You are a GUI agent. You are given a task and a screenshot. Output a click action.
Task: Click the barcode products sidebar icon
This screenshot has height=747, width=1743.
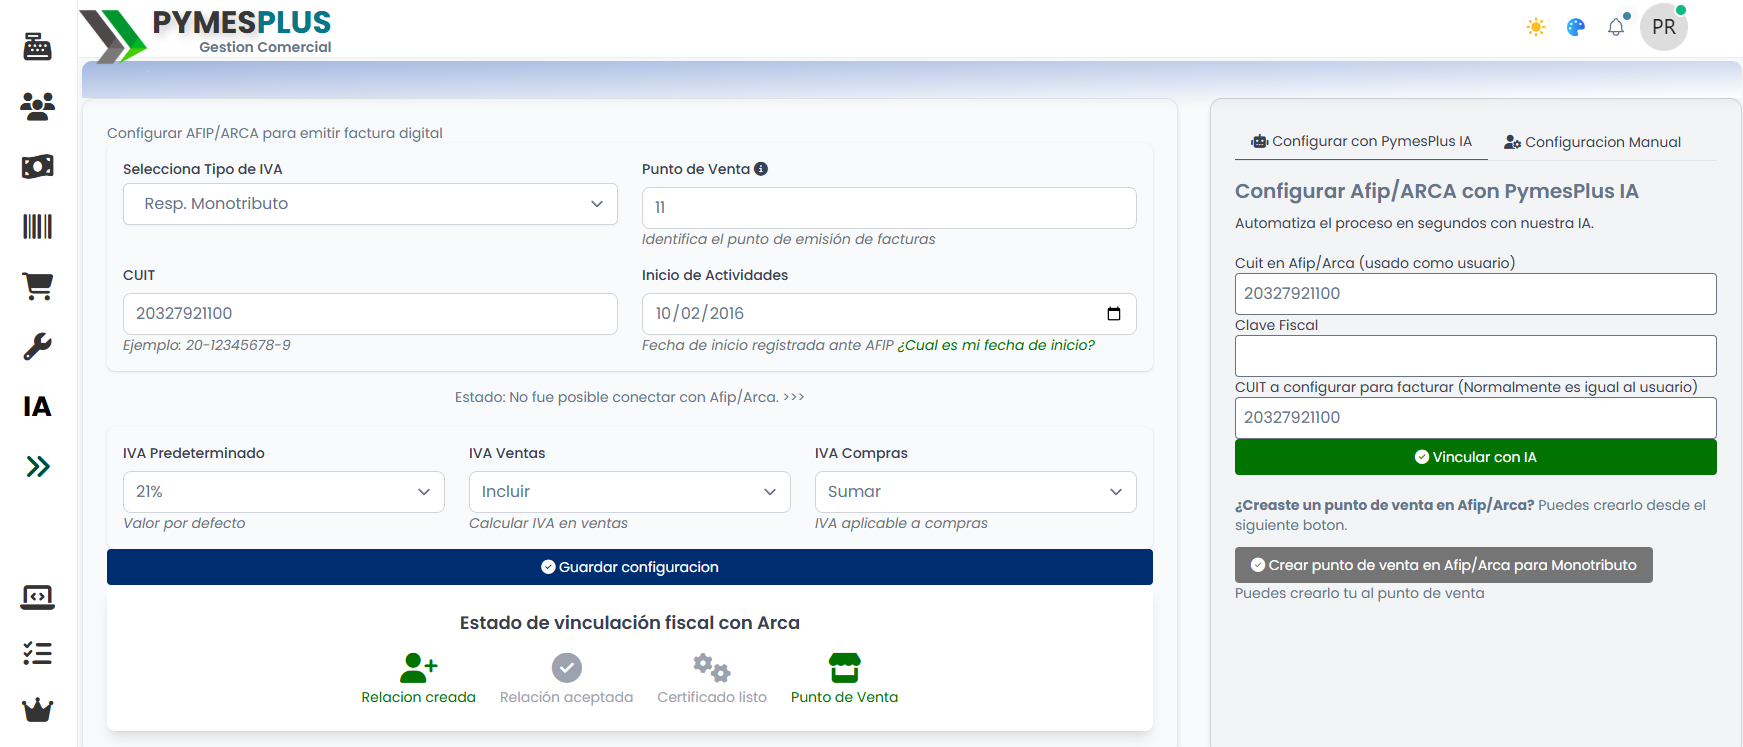[37, 226]
